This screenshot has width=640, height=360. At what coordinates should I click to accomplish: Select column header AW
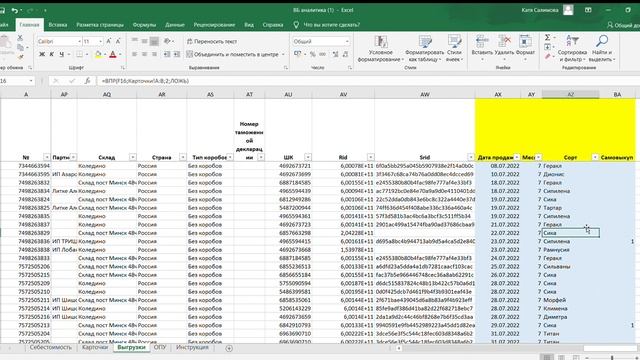(x=425, y=94)
